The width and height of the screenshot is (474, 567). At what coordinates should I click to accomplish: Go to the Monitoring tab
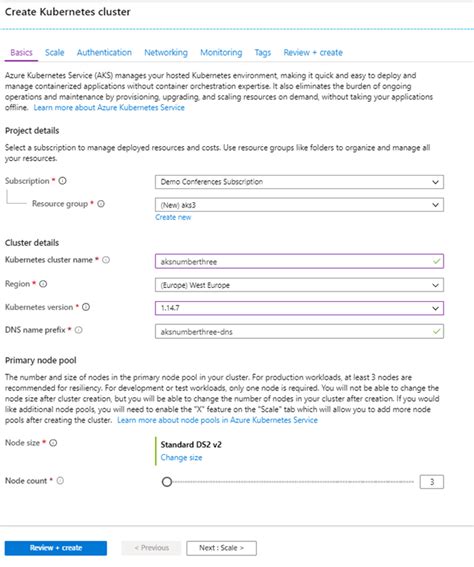[221, 52]
